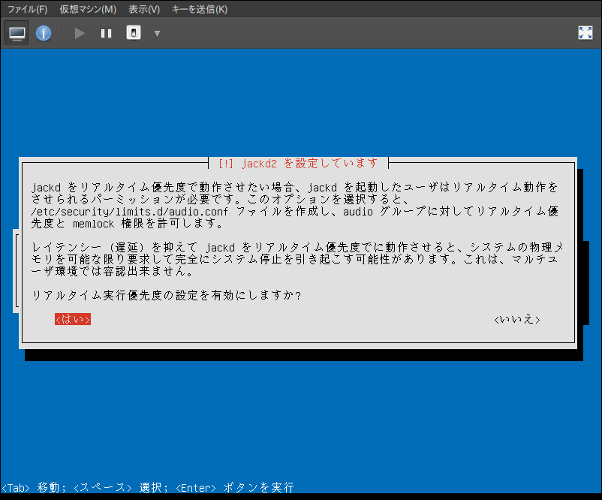The width and height of the screenshot is (602, 500).
Task: Select the <はい> button
Action: point(73,319)
